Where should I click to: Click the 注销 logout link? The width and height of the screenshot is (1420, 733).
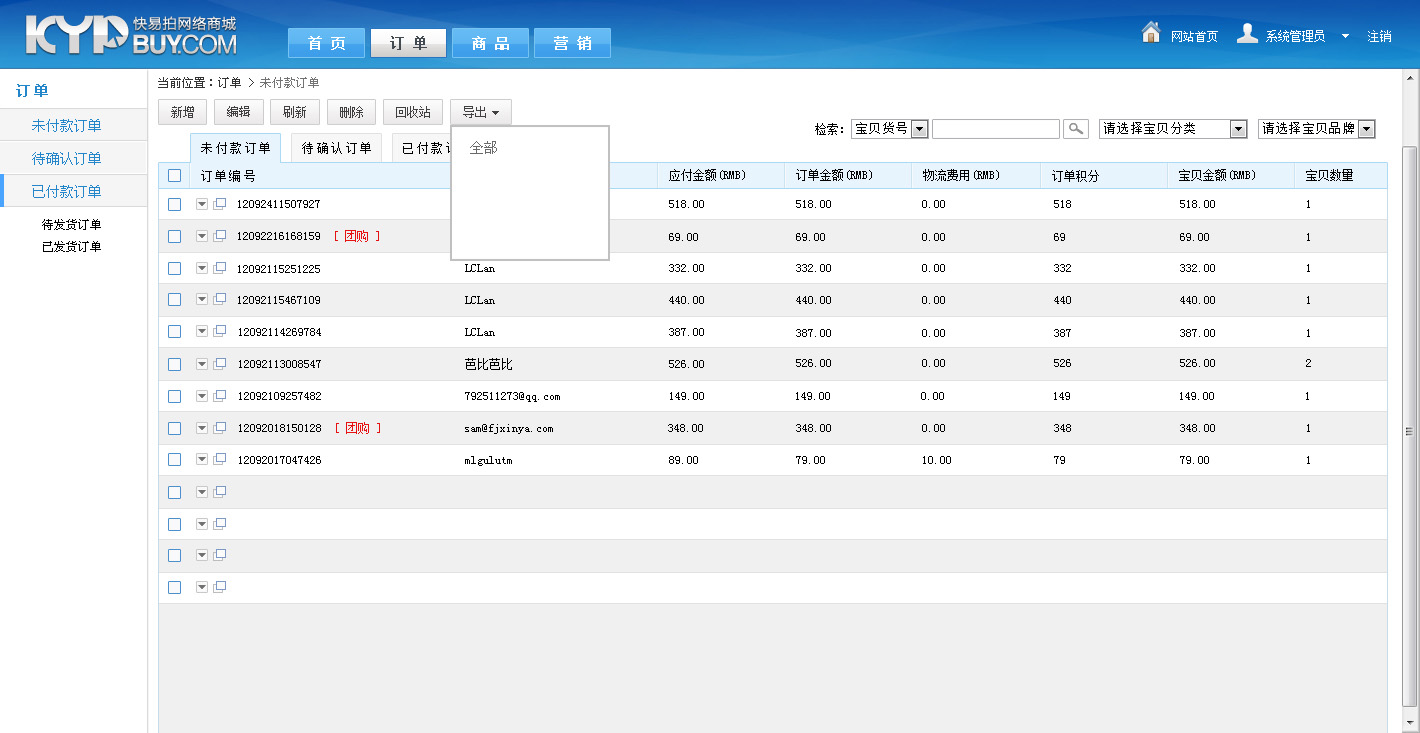tap(1379, 36)
